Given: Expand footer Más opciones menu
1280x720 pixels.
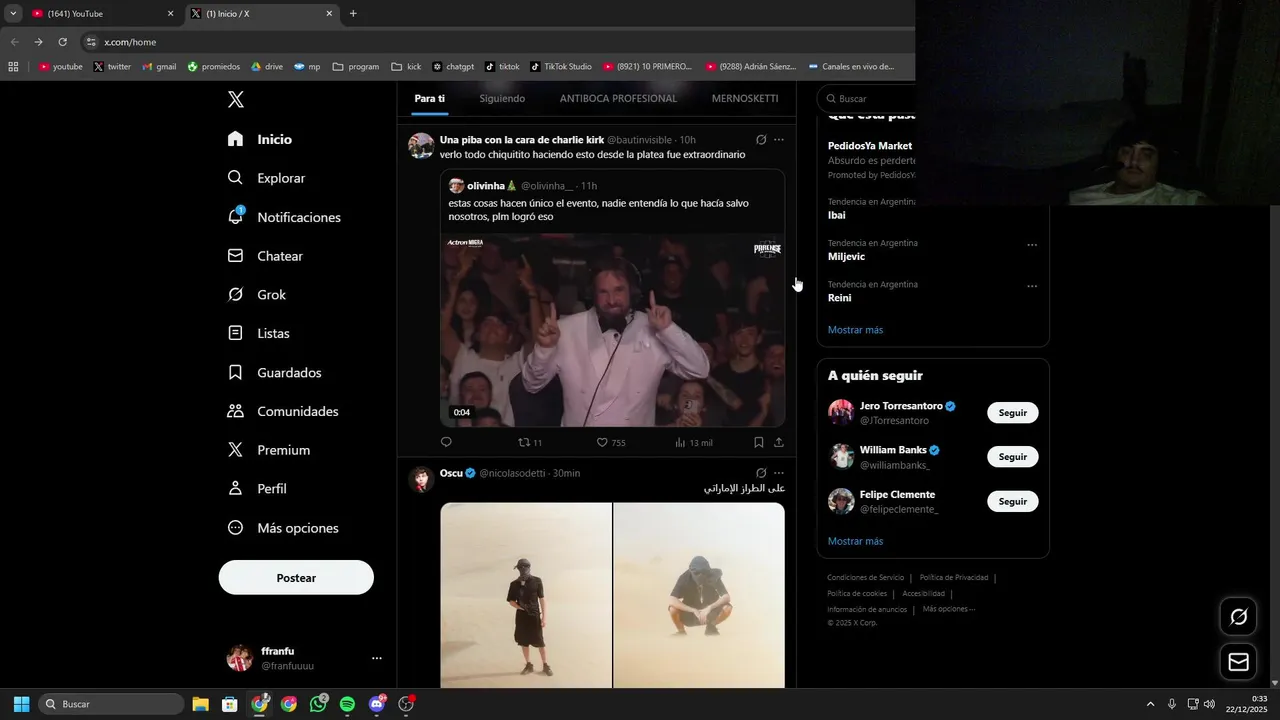Looking at the screenshot, I should tap(948, 609).
